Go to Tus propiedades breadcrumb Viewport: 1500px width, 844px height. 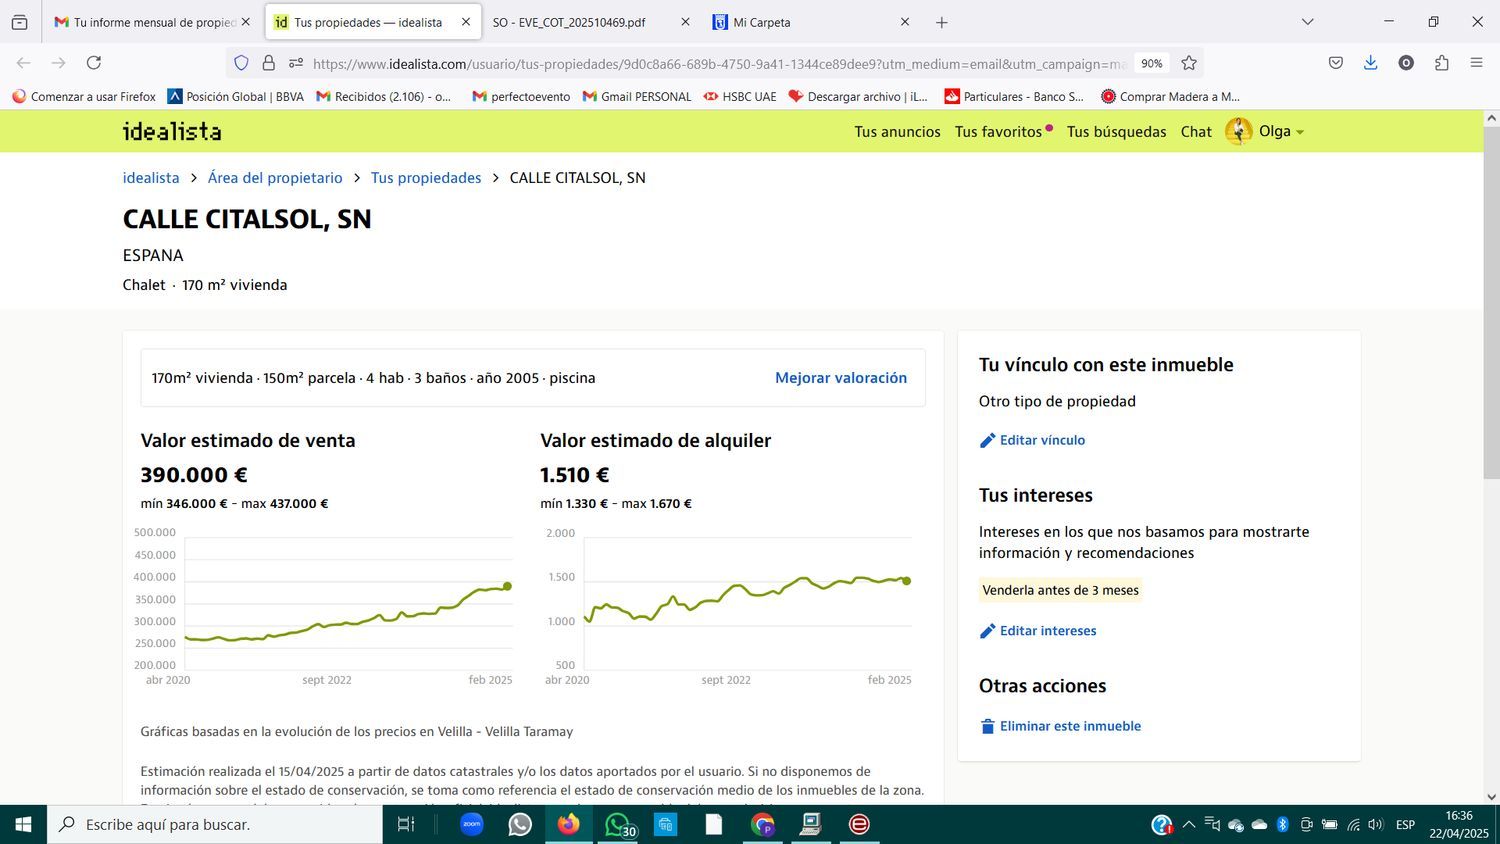pos(426,178)
